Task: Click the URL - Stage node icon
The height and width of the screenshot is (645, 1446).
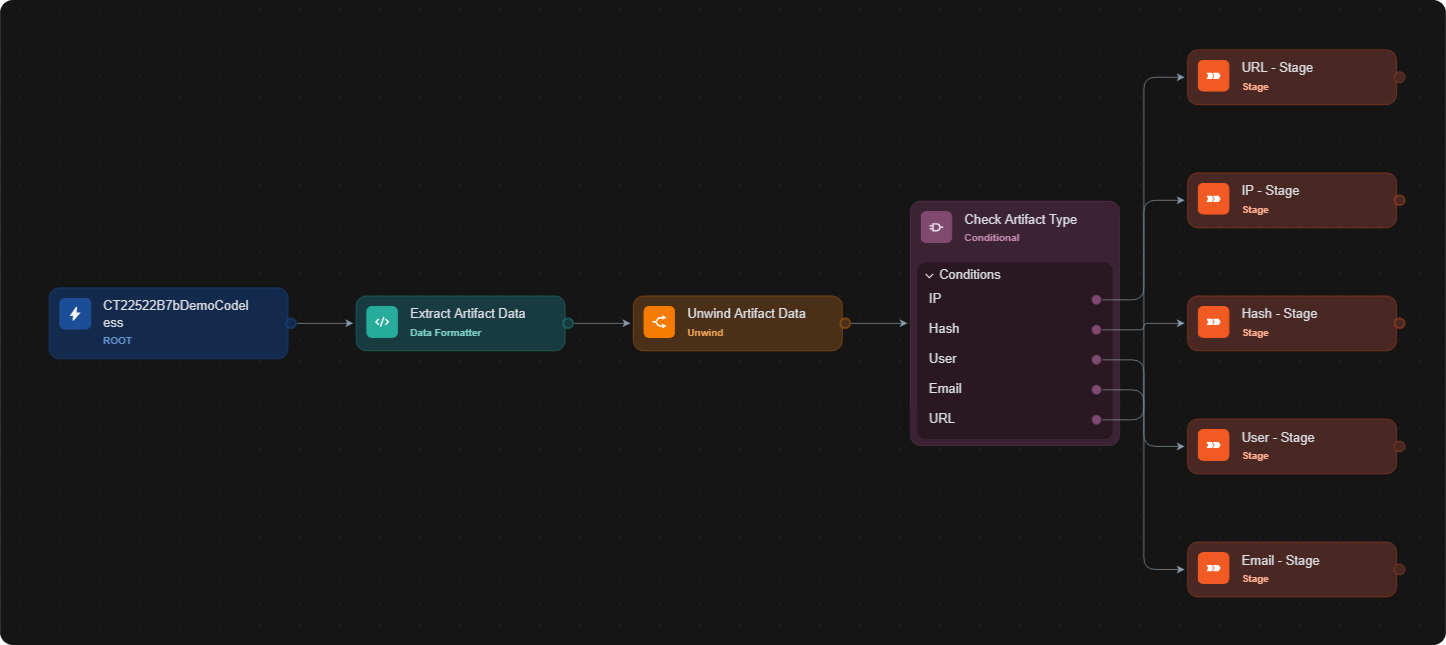Action: pyautogui.click(x=1214, y=76)
